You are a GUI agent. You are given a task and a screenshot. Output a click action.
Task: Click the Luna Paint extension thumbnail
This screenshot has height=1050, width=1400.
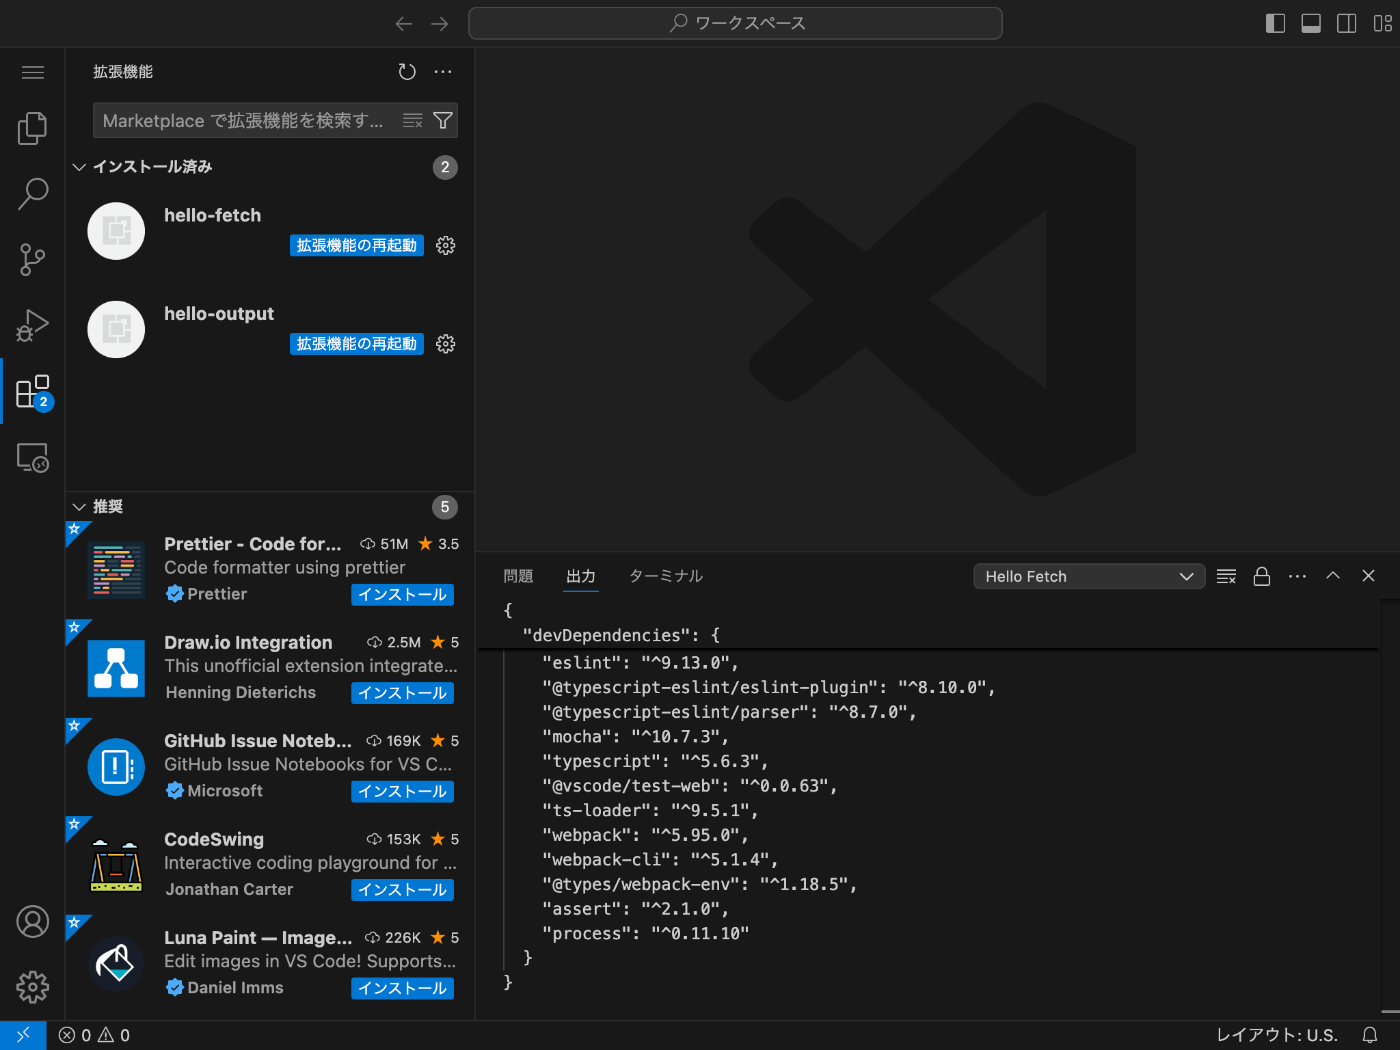click(117, 963)
